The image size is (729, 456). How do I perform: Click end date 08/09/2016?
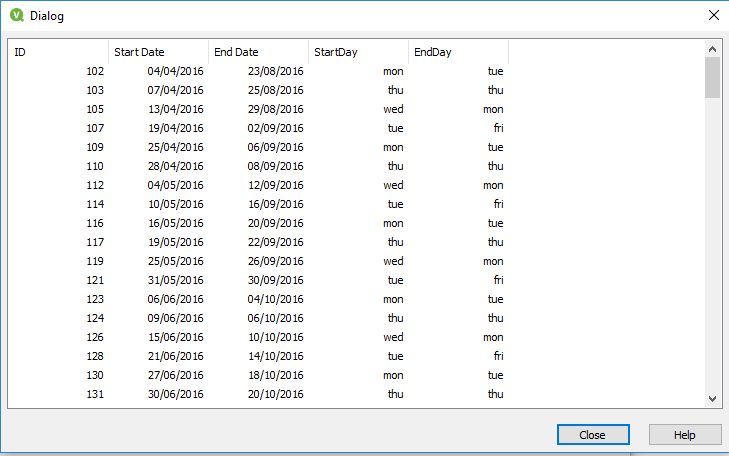tap(276, 166)
